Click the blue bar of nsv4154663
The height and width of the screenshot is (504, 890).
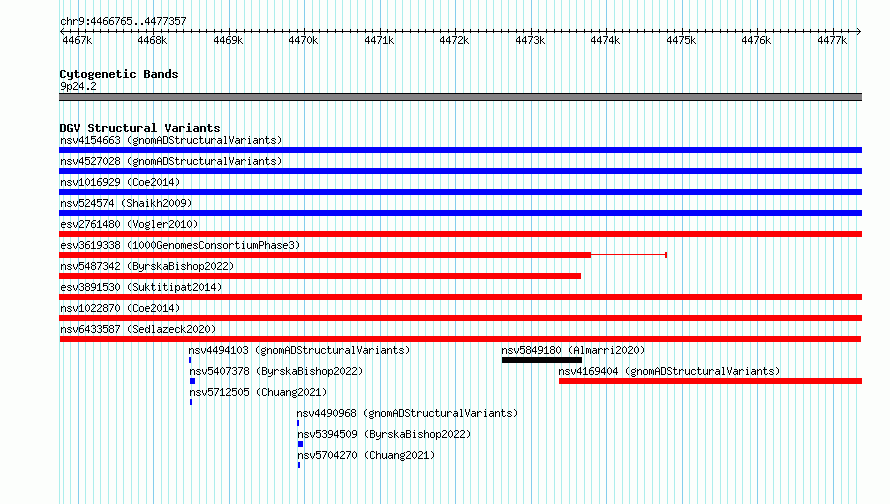(460, 150)
